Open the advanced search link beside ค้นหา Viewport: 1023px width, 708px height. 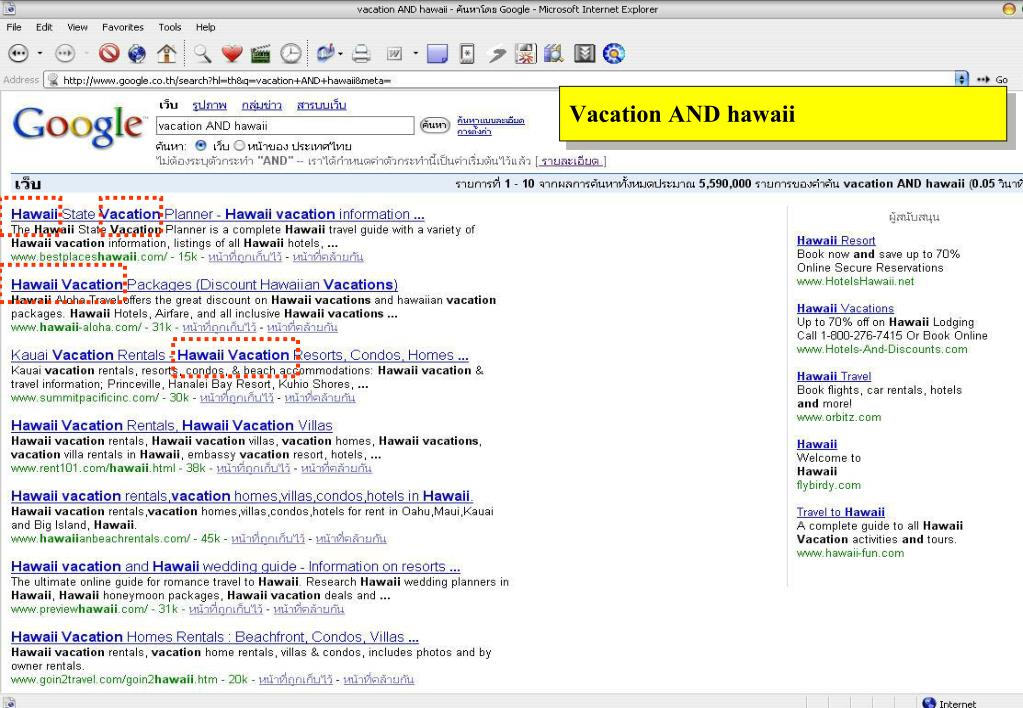click(x=491, y=120)
